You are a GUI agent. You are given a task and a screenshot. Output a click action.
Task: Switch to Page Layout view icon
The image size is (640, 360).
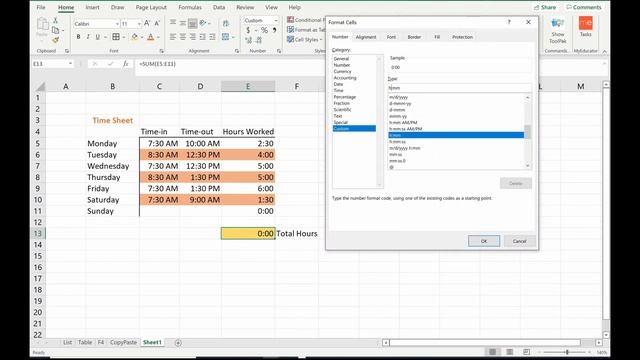point(509,352)
